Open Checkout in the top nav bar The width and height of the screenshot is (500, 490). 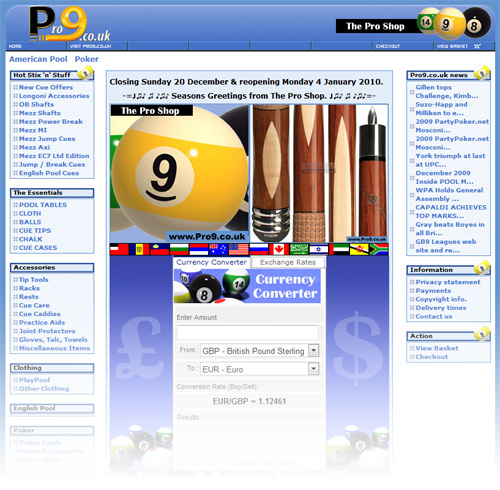388,46
